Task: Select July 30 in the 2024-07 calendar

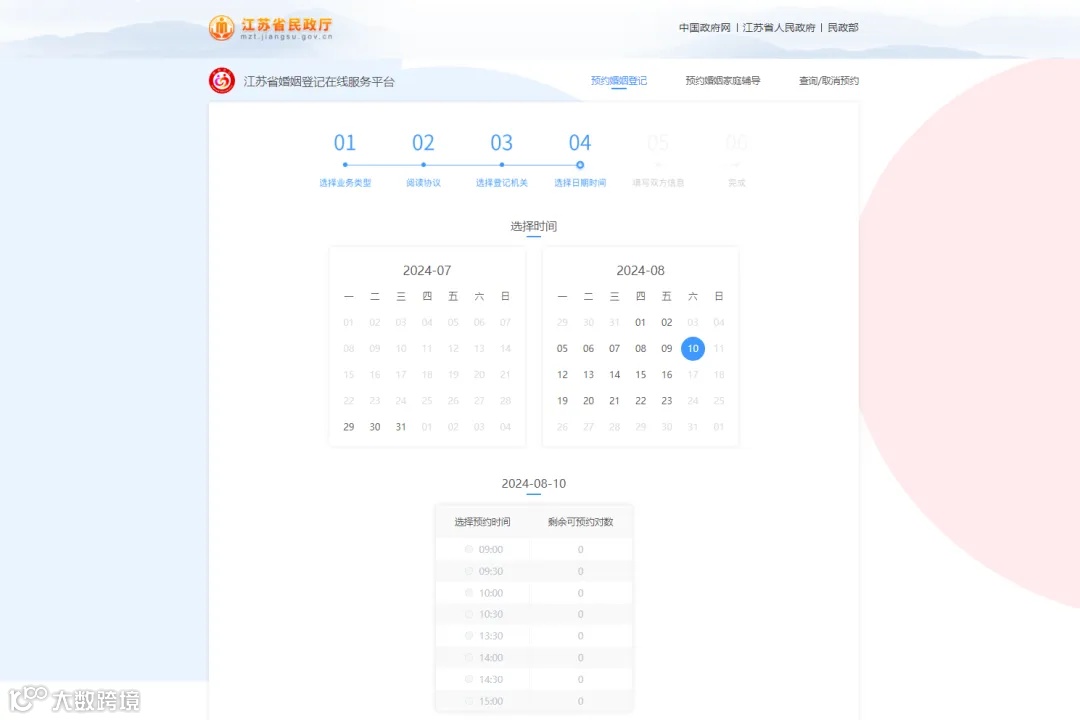Action: (x=375, y=427)
